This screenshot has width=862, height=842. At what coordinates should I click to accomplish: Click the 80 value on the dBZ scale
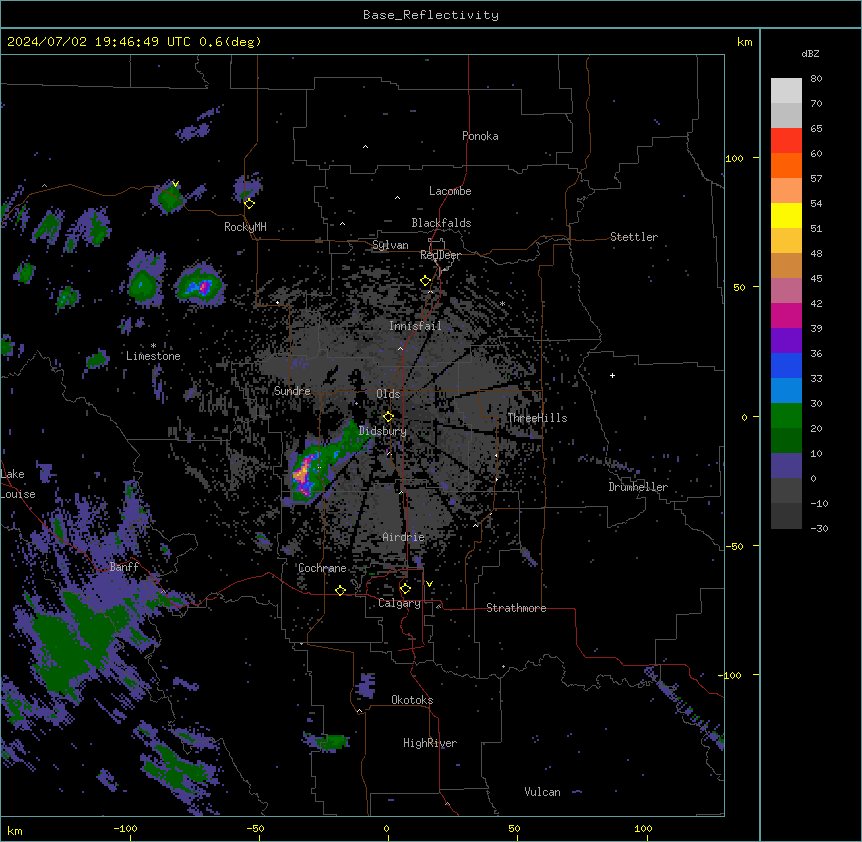816,79
